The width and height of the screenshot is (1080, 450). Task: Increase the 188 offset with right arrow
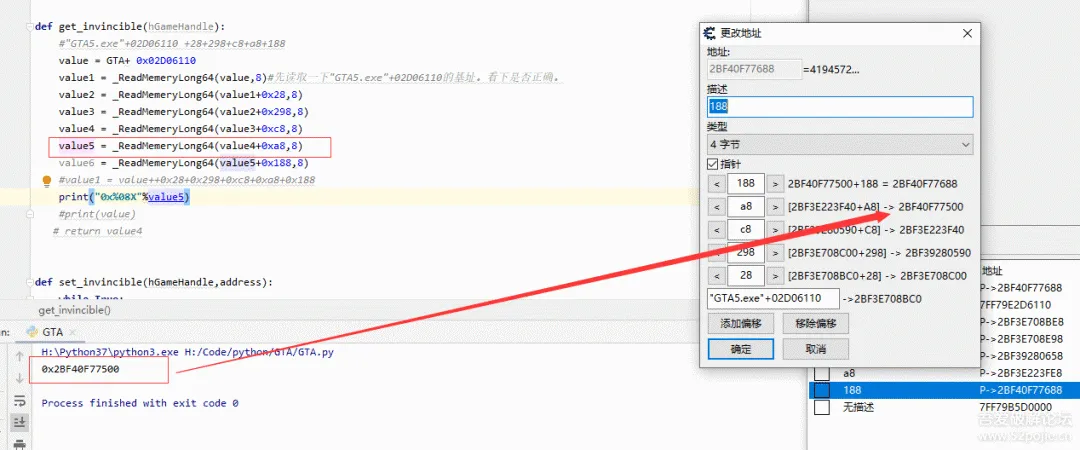click(x=775, y=184)
